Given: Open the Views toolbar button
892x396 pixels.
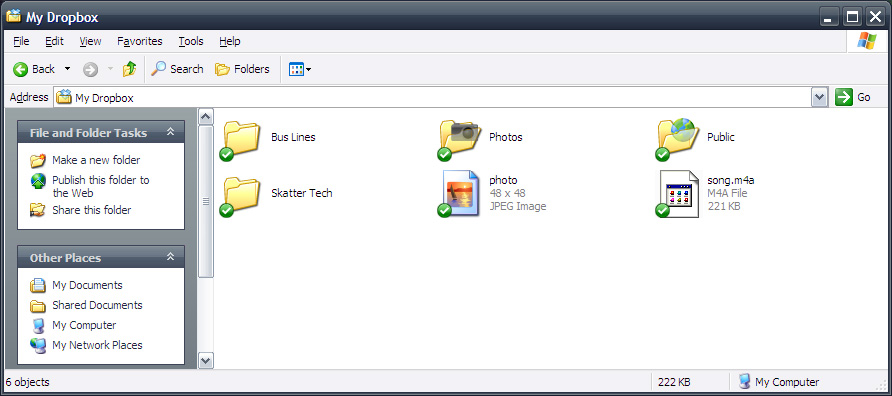Looking at the screenshot, I should pos(300,69).
